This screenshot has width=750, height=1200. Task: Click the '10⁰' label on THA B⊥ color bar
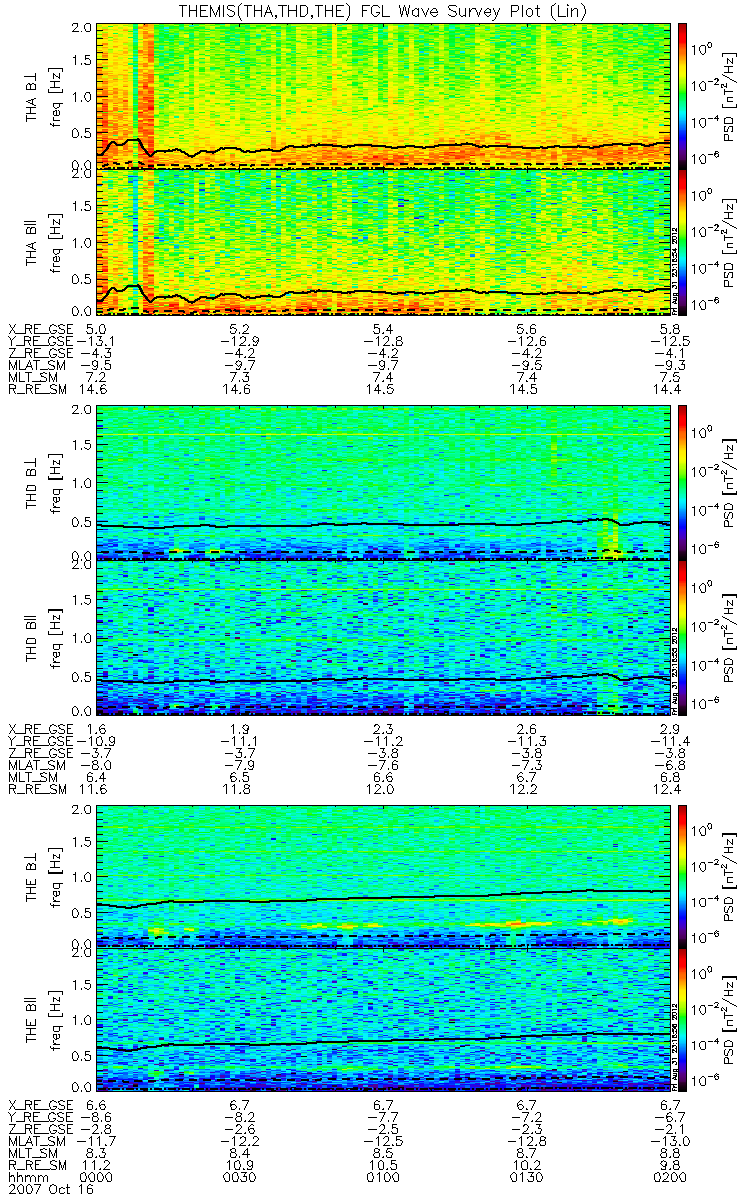[704, 46]
